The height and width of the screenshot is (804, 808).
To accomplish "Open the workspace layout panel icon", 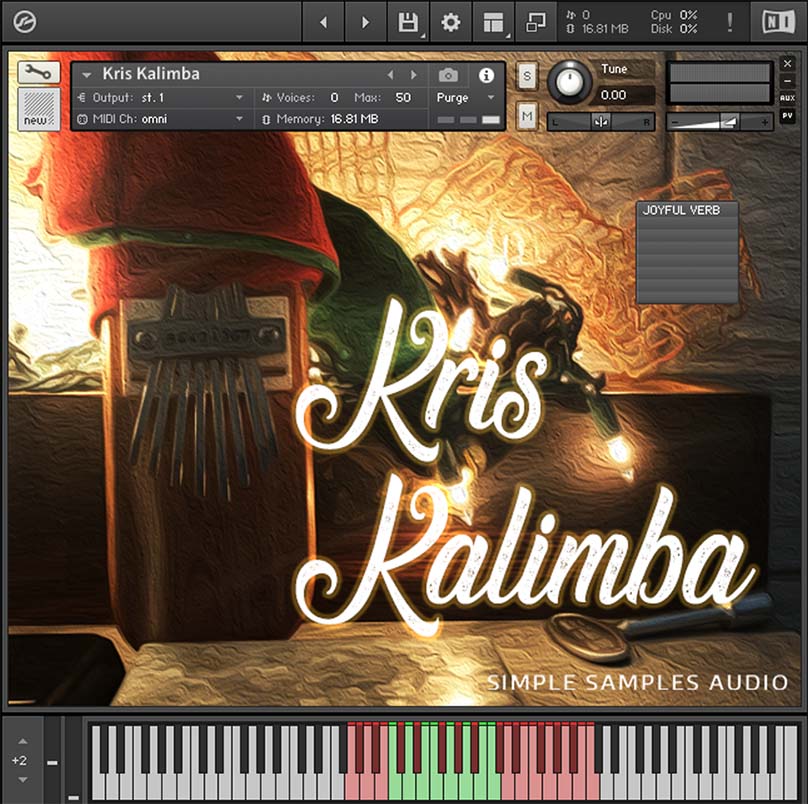I will click(x=494, y=22).
